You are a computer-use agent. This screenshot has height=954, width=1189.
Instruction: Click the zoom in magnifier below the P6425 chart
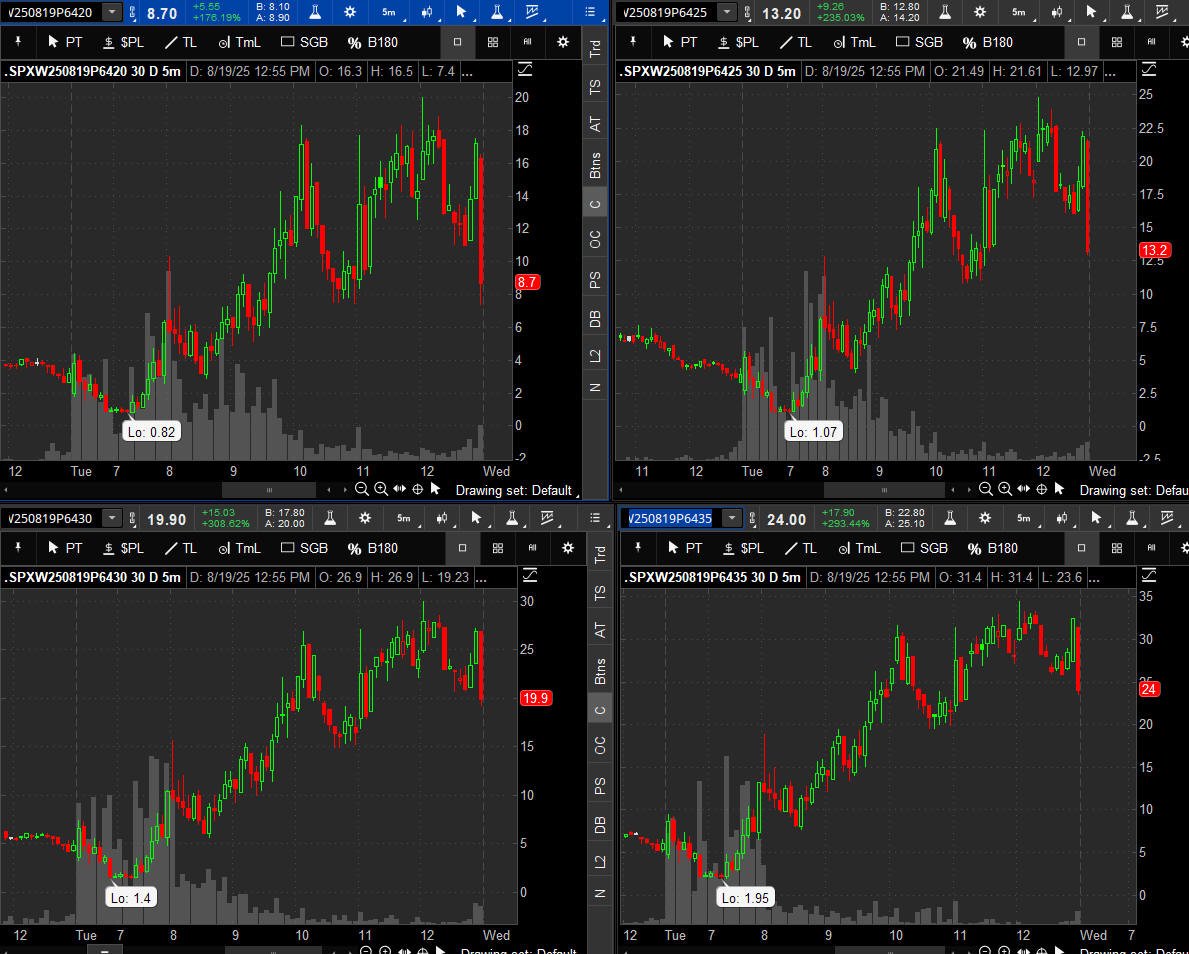coord(1004,489)
